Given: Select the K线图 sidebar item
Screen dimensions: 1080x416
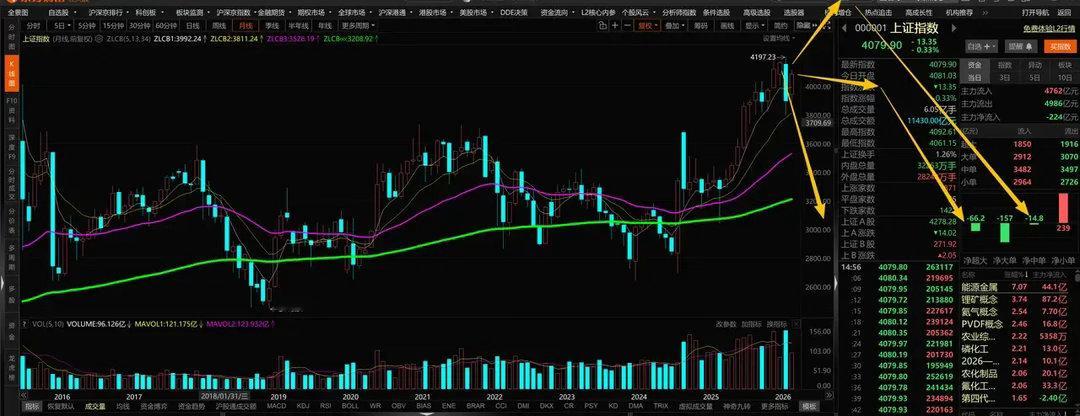Looking at the screenshot, I should [x=11, y=73].
